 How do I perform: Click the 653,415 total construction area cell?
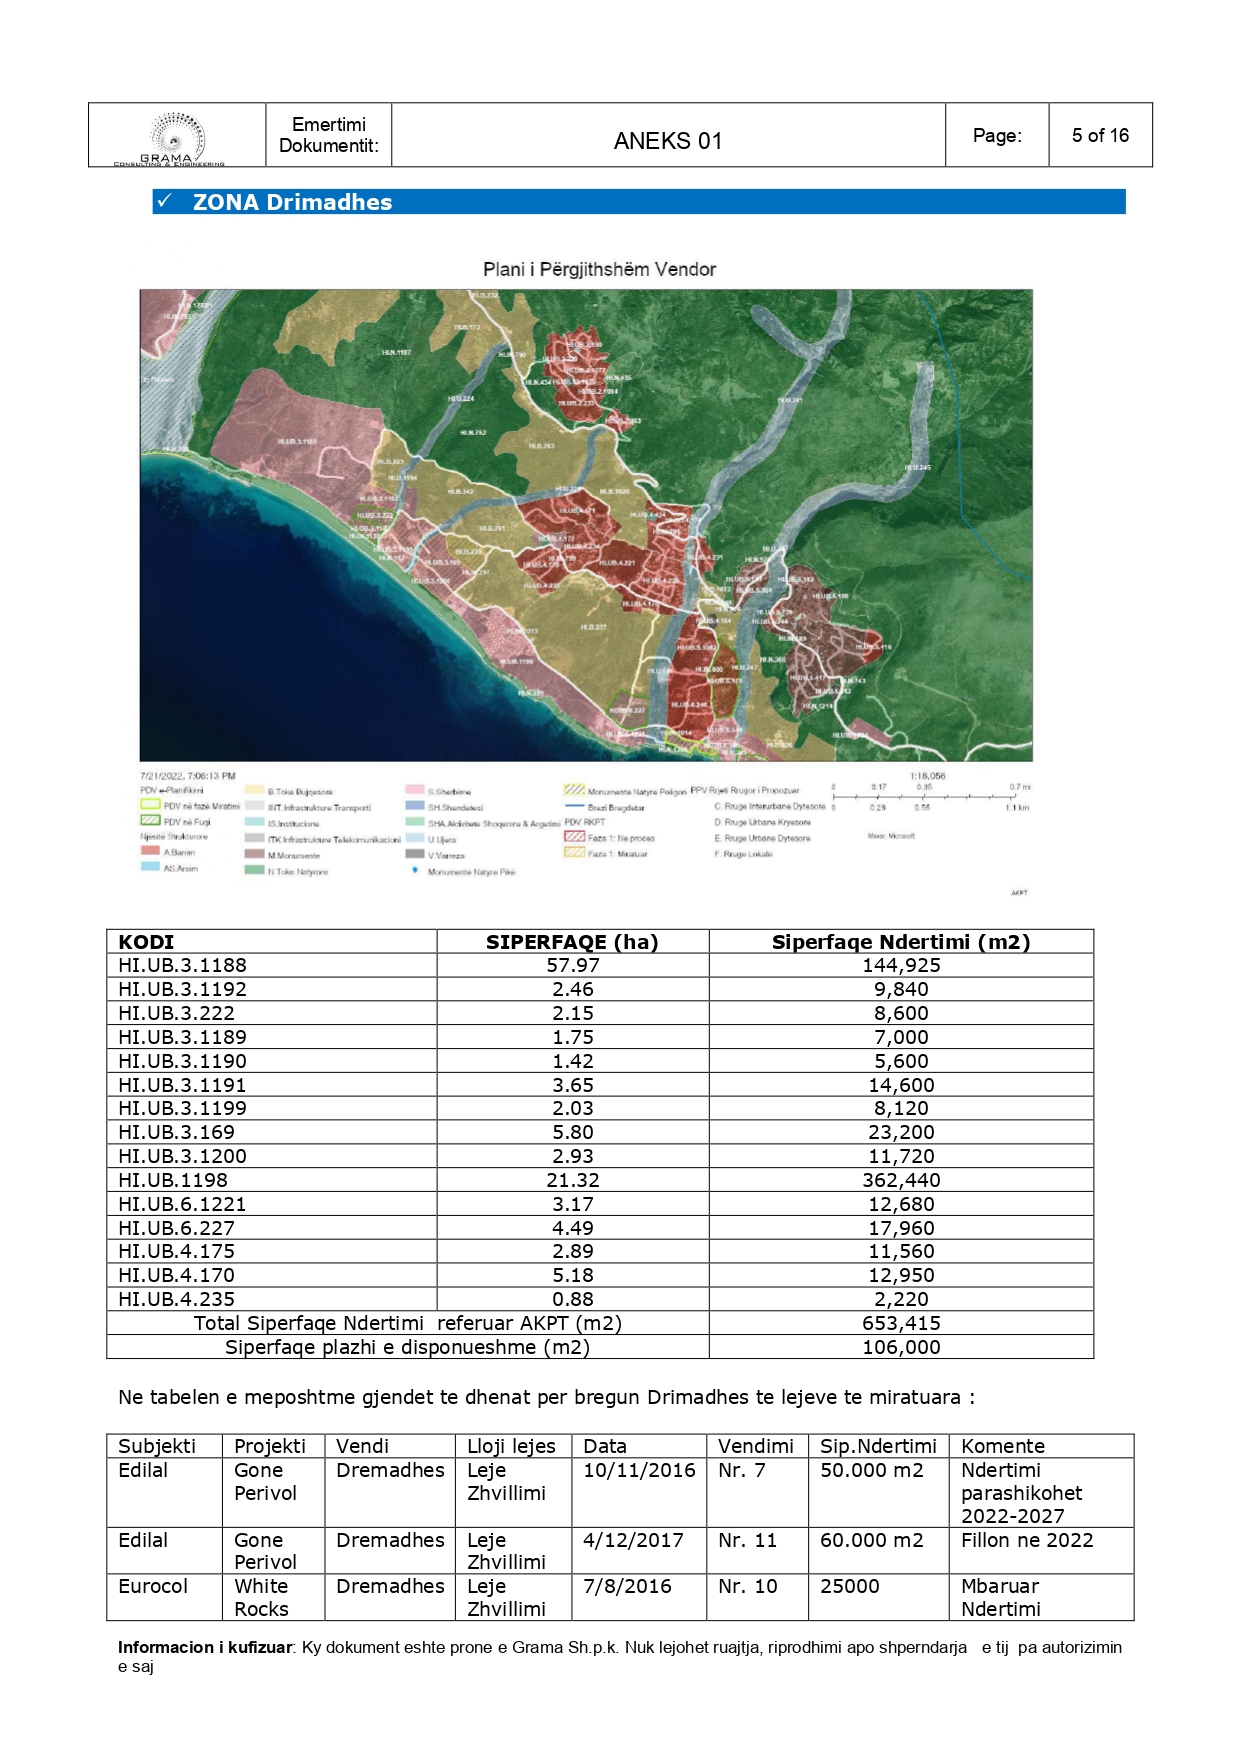(x=900, y=1323)
